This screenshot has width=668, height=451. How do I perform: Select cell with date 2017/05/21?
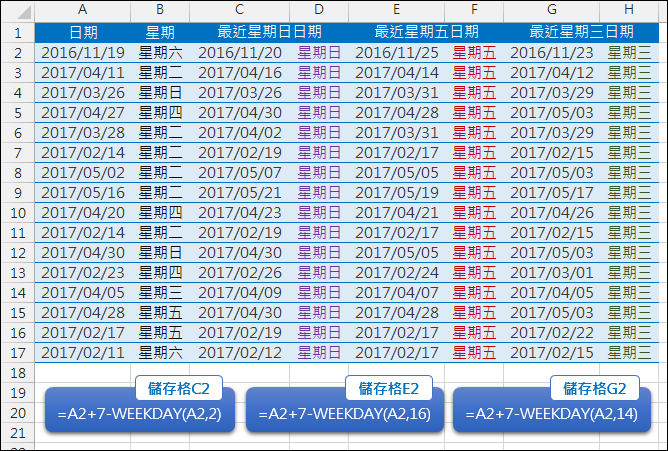240,193
